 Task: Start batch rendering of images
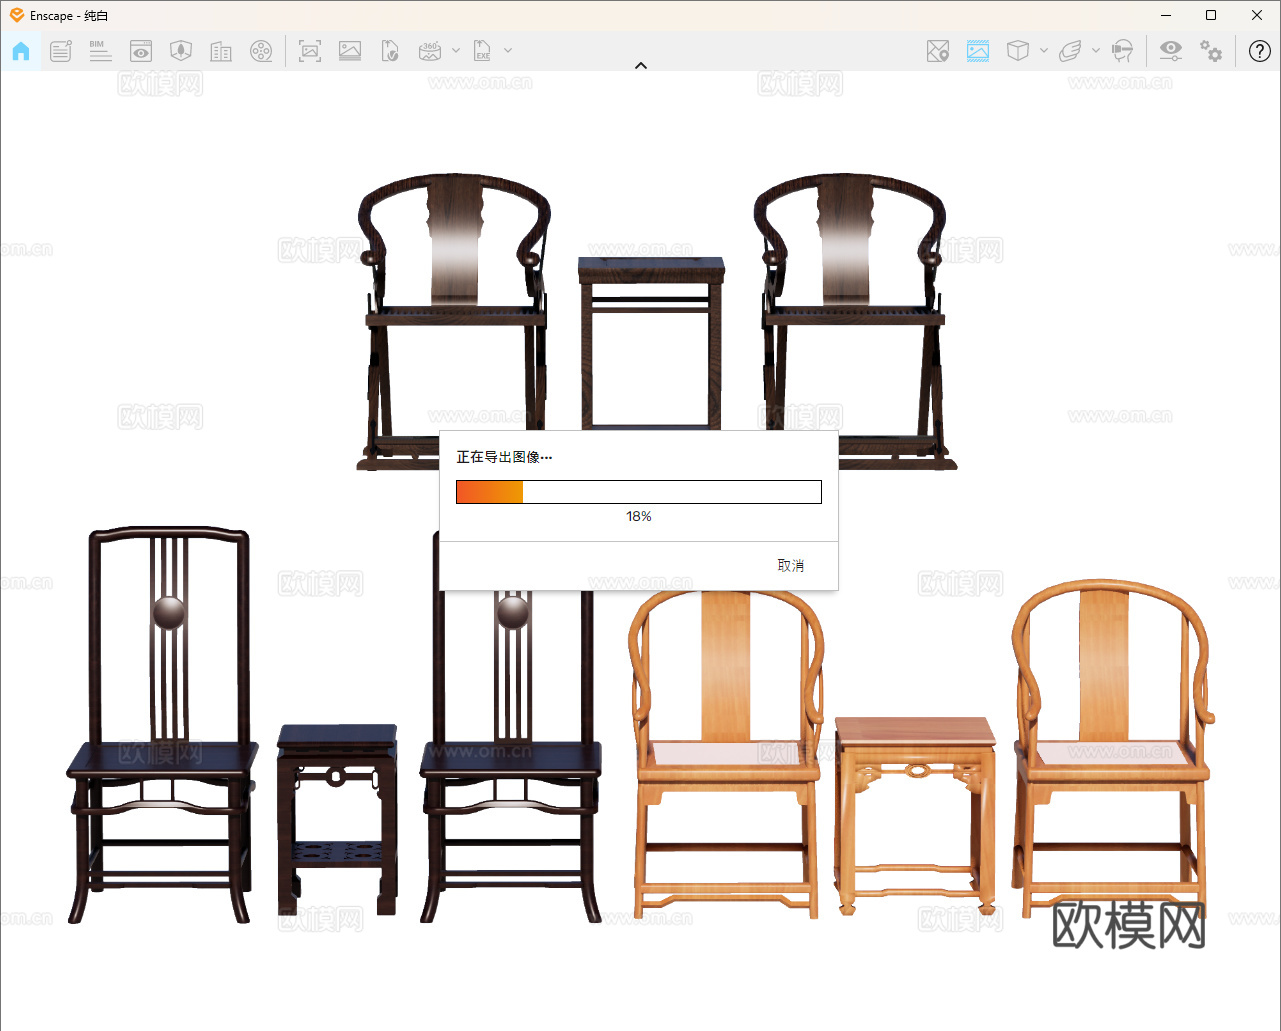[350, 51]
